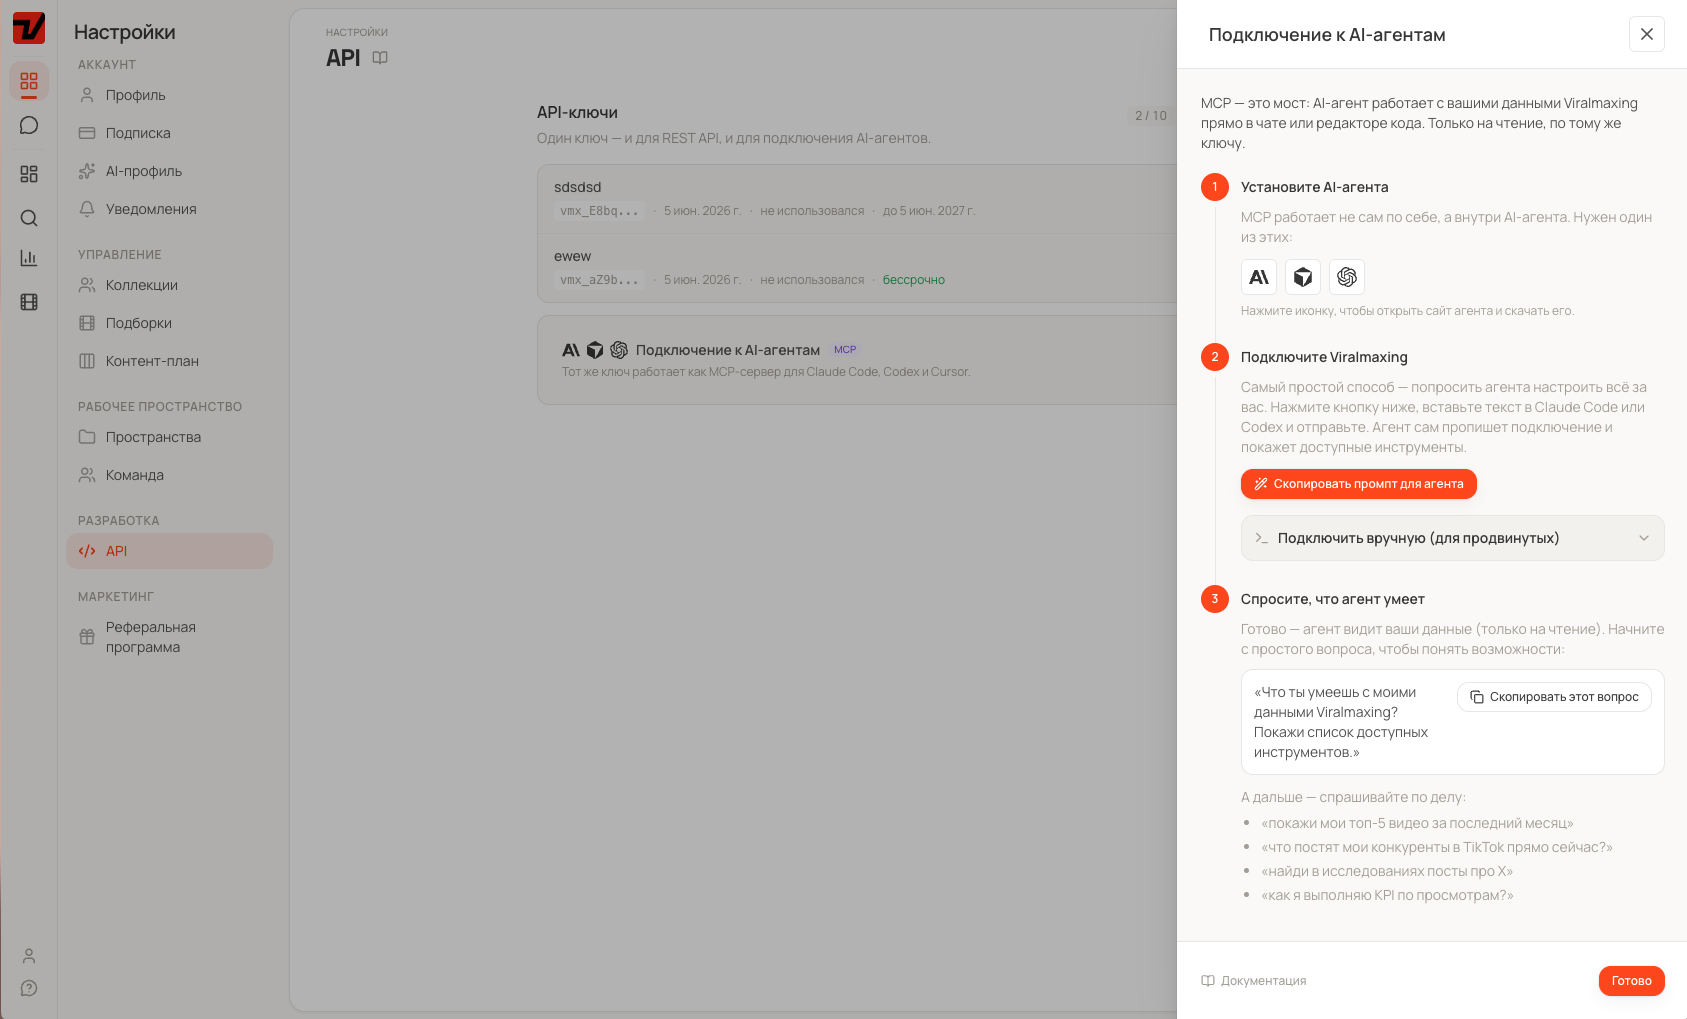Open 'Команда' in the sidebar

[x=169, y=475]
